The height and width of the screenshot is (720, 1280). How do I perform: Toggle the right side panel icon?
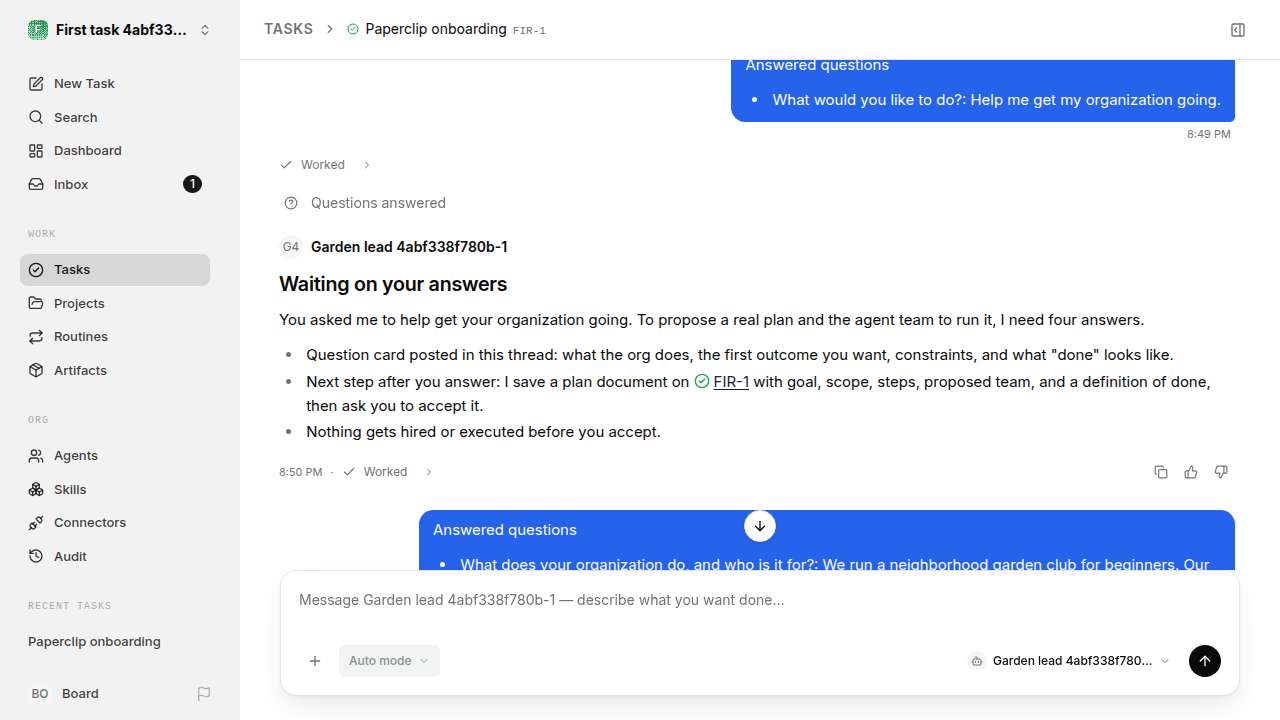click(x=1238, y=30)
